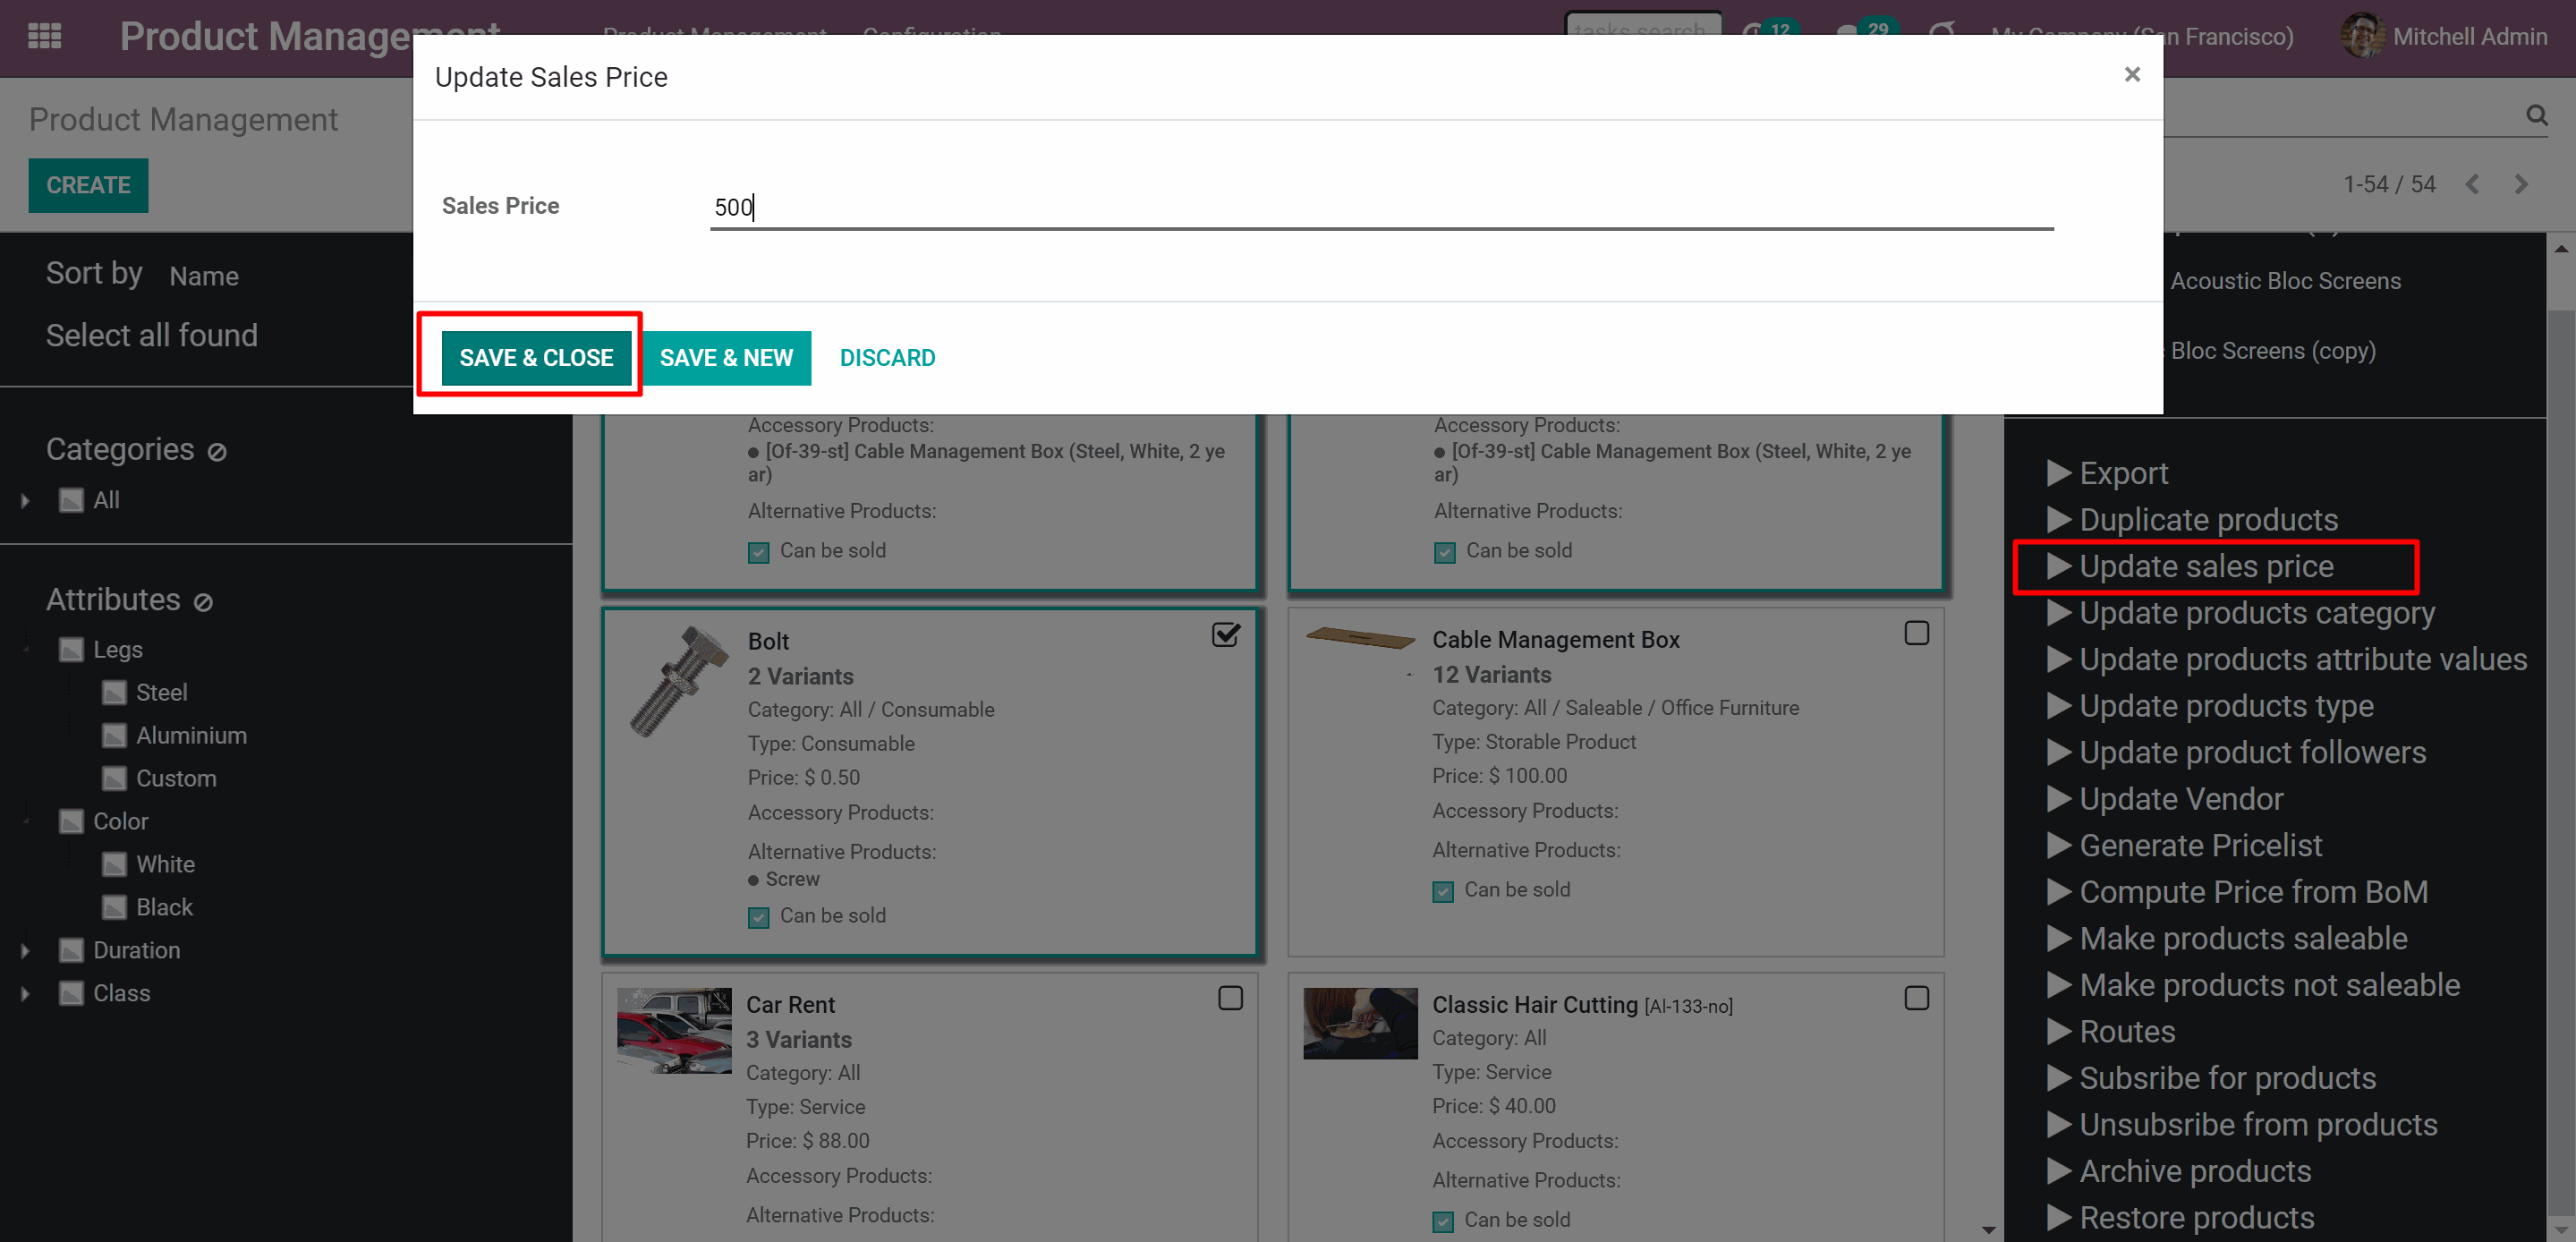Click Duplicate products arrow icon
Screen dimensions: 2576x1242
click(x=2058, y=520)
